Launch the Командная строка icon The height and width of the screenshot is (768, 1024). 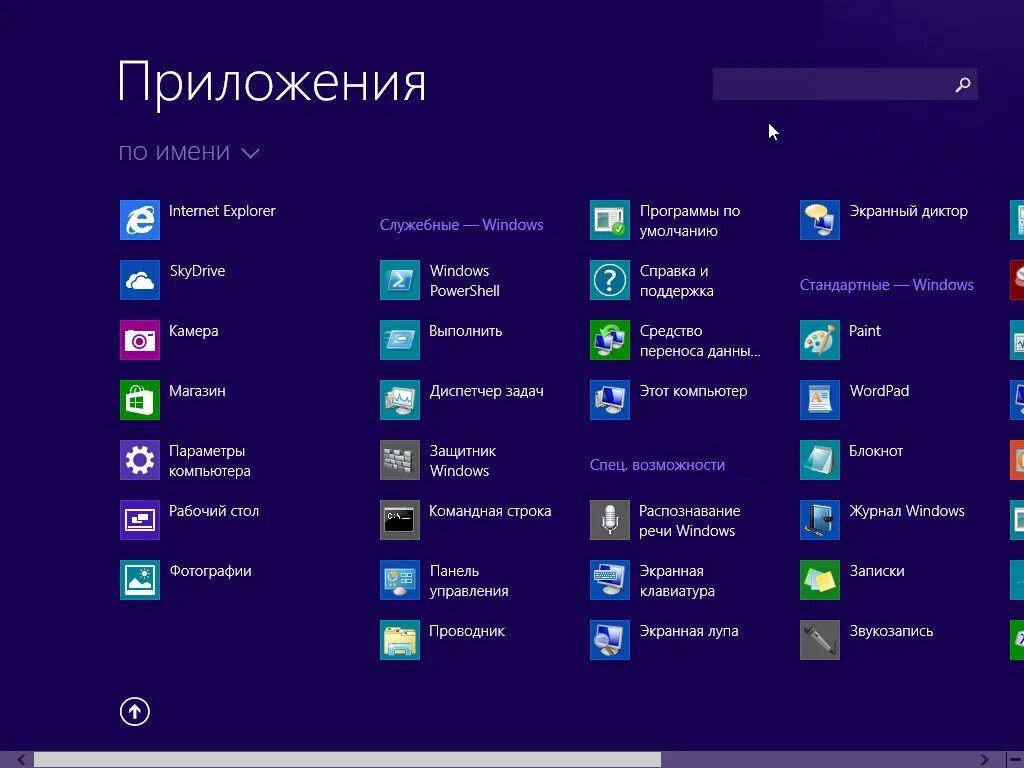[400, 520]
